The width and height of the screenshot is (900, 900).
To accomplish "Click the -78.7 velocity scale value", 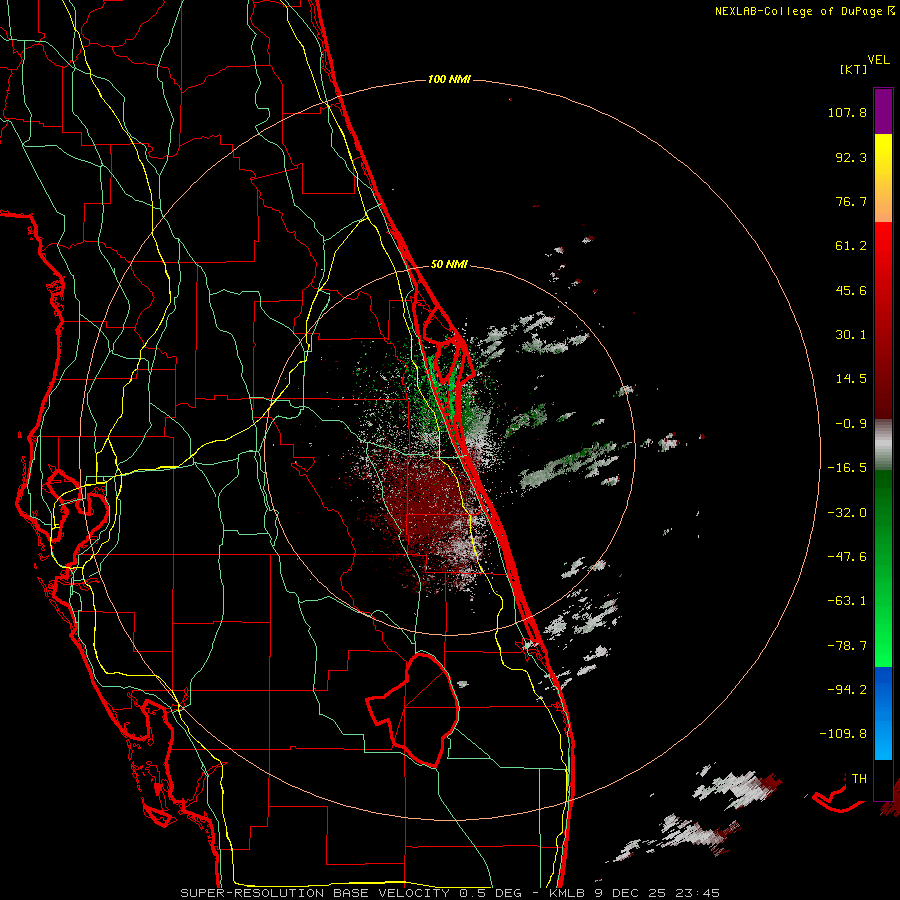I will (847, 646).
